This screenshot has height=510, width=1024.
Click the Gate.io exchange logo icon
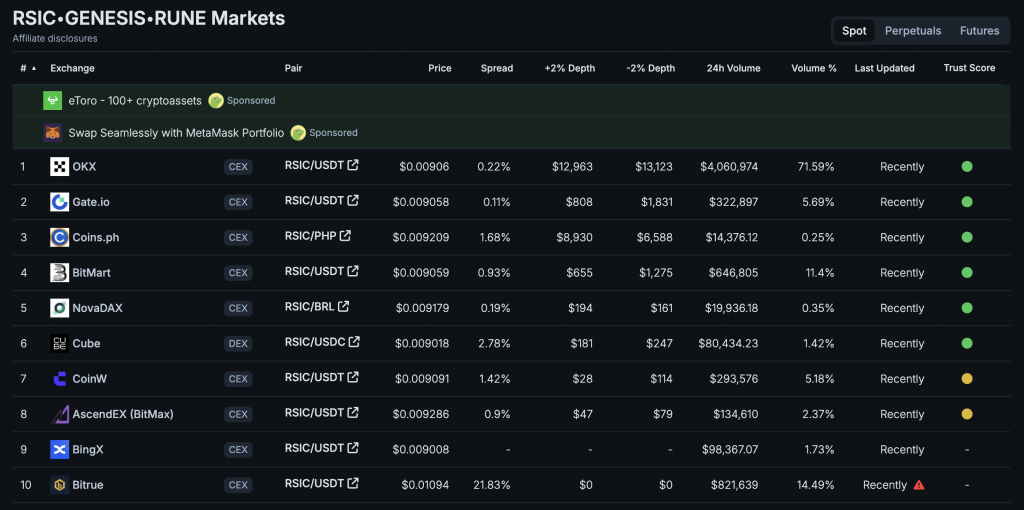coord(59,202)
